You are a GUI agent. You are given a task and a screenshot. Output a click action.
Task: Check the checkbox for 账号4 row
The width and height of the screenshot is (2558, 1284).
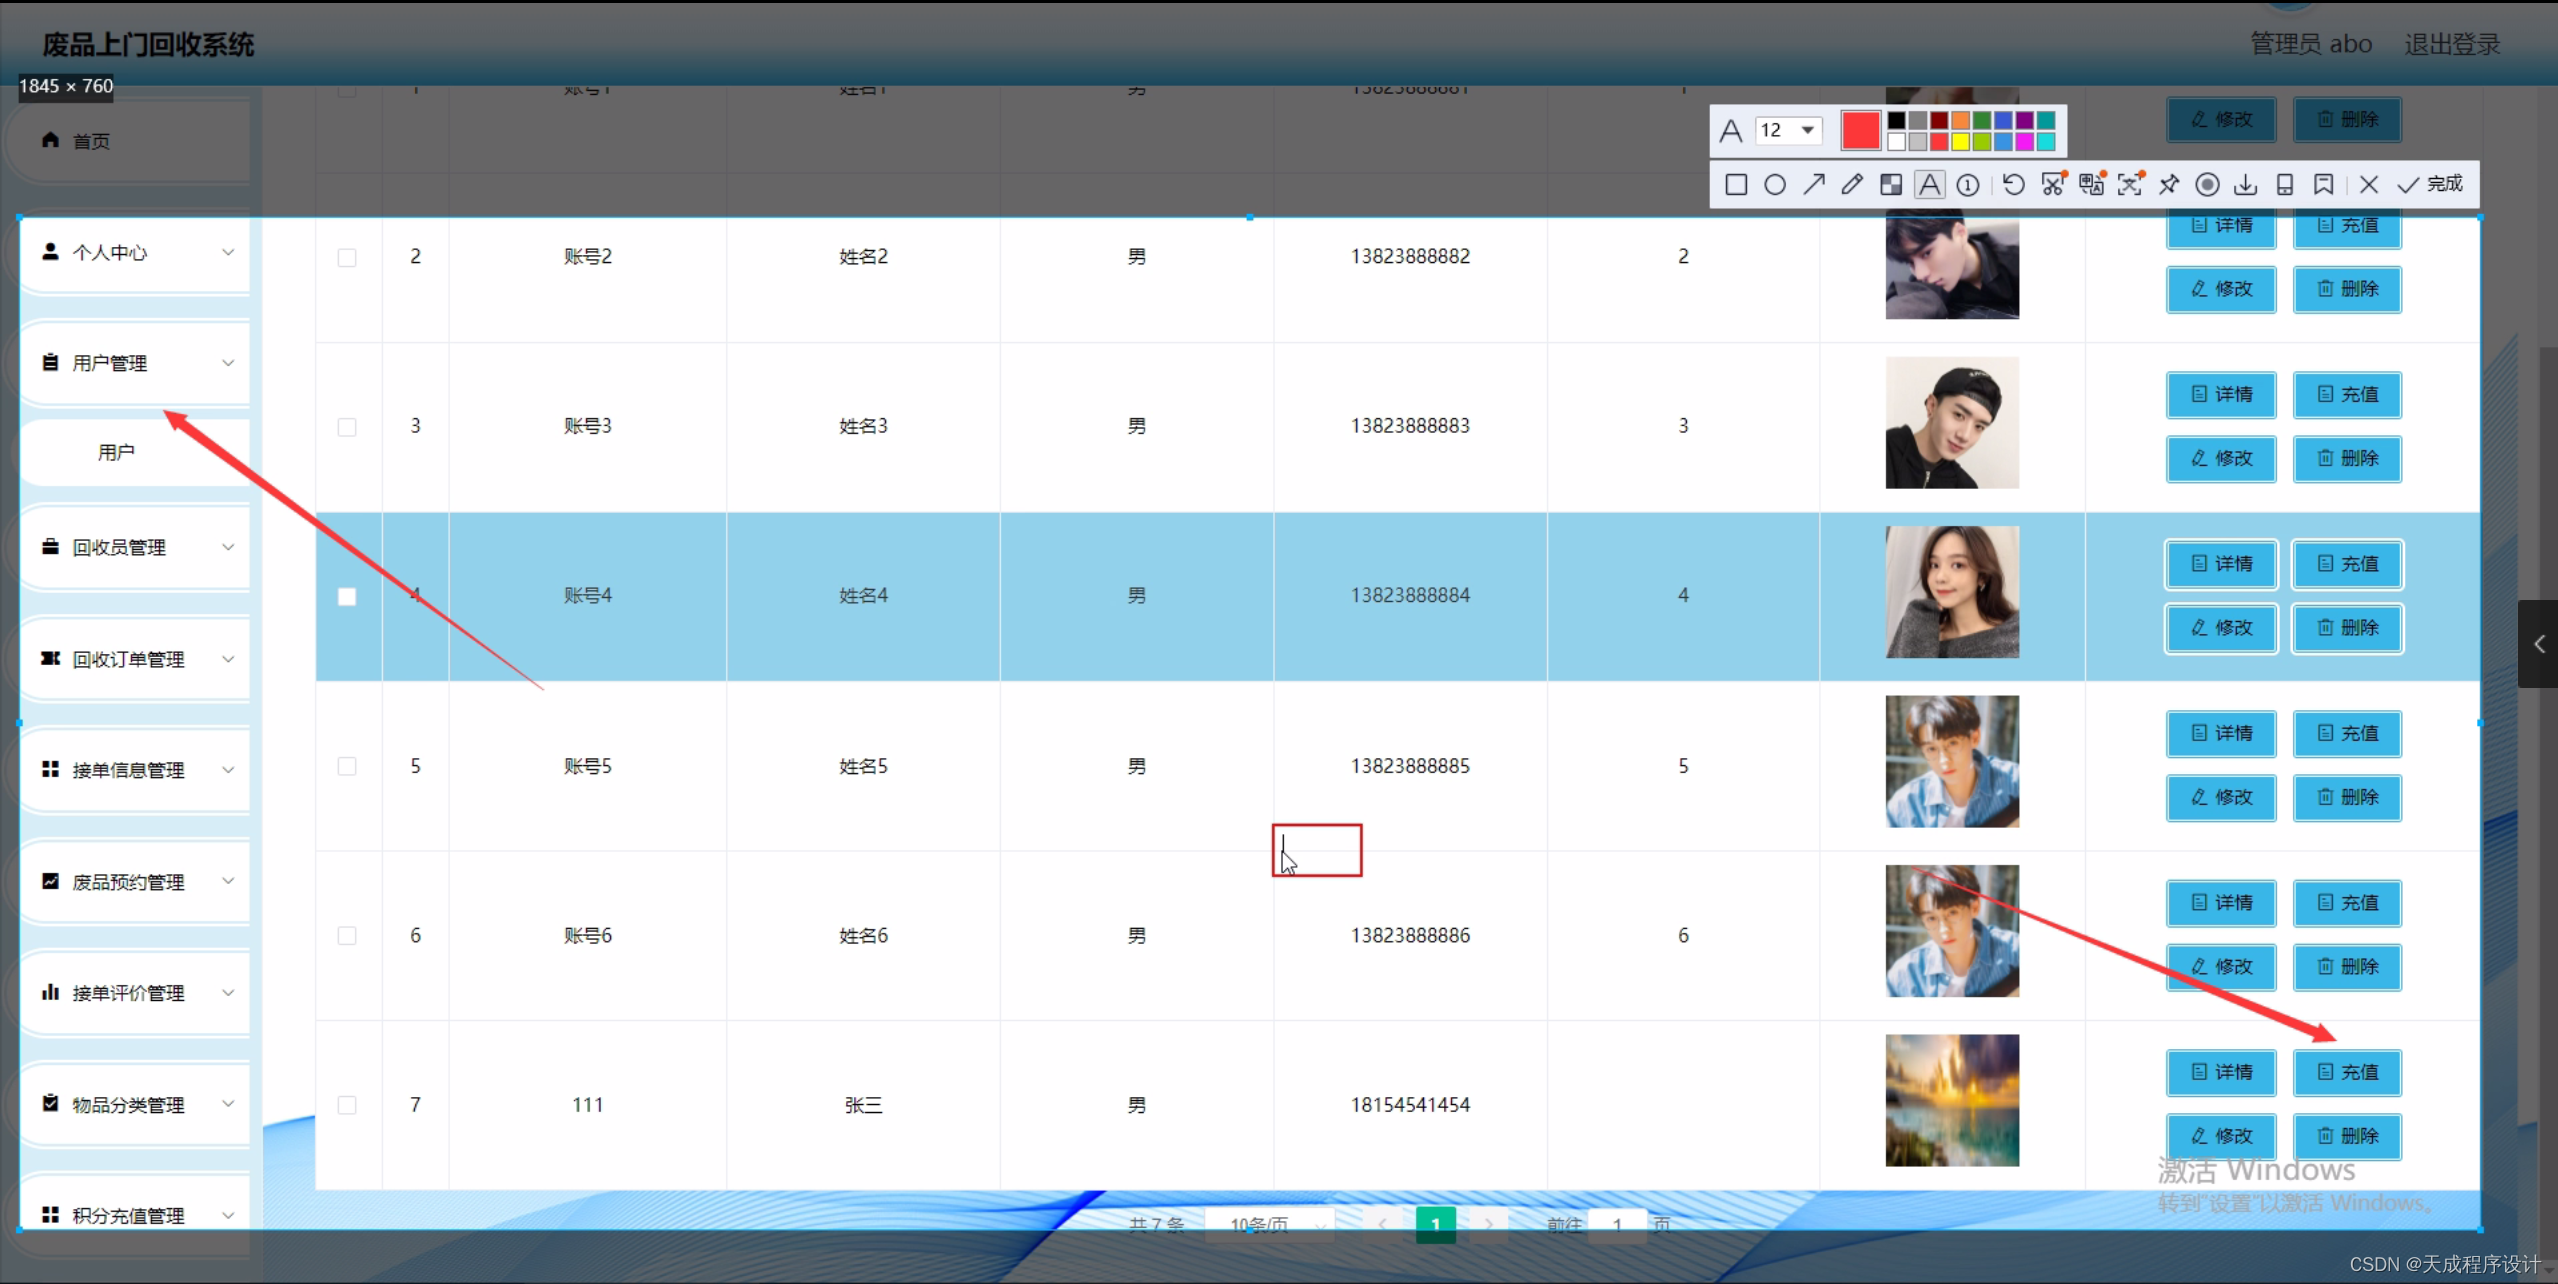[347, 596]
